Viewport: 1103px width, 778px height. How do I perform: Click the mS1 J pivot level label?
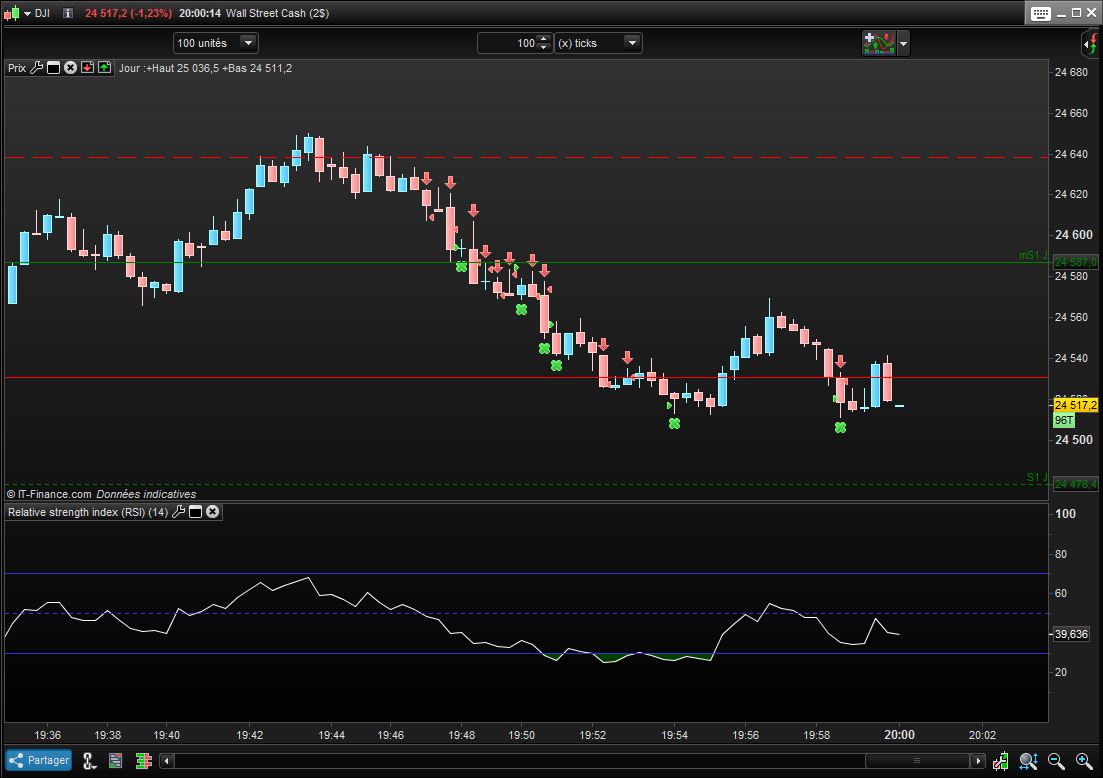(x=1033, y=255)
